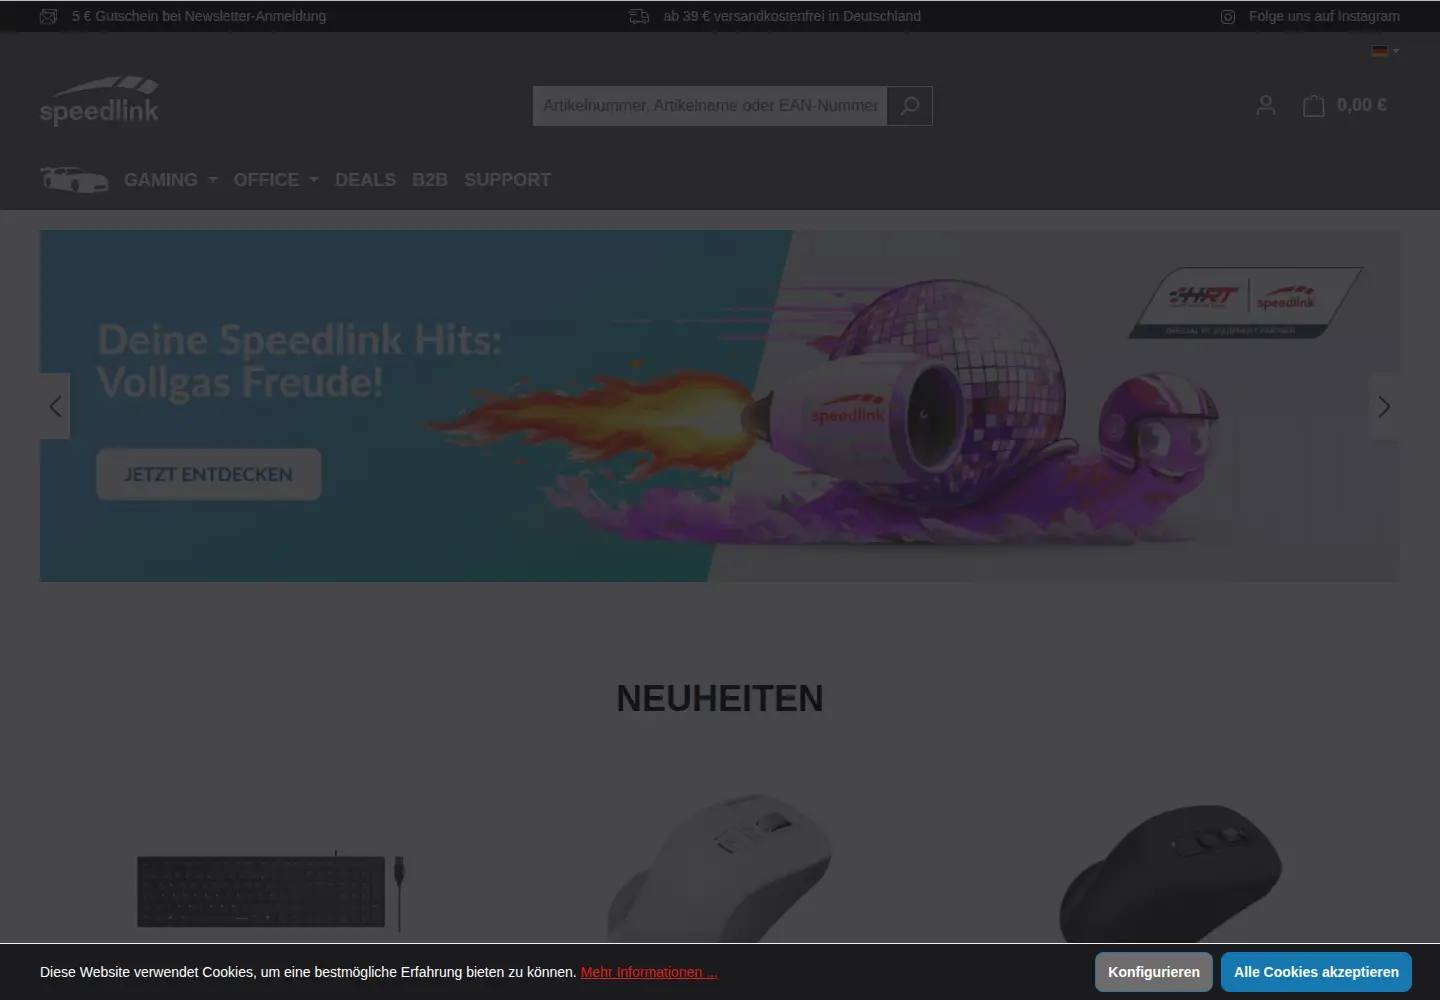Open the shopping cart icon
Image resolution: width=1440 pixels, height=1000 pixels.
[x=1314, y=105]
